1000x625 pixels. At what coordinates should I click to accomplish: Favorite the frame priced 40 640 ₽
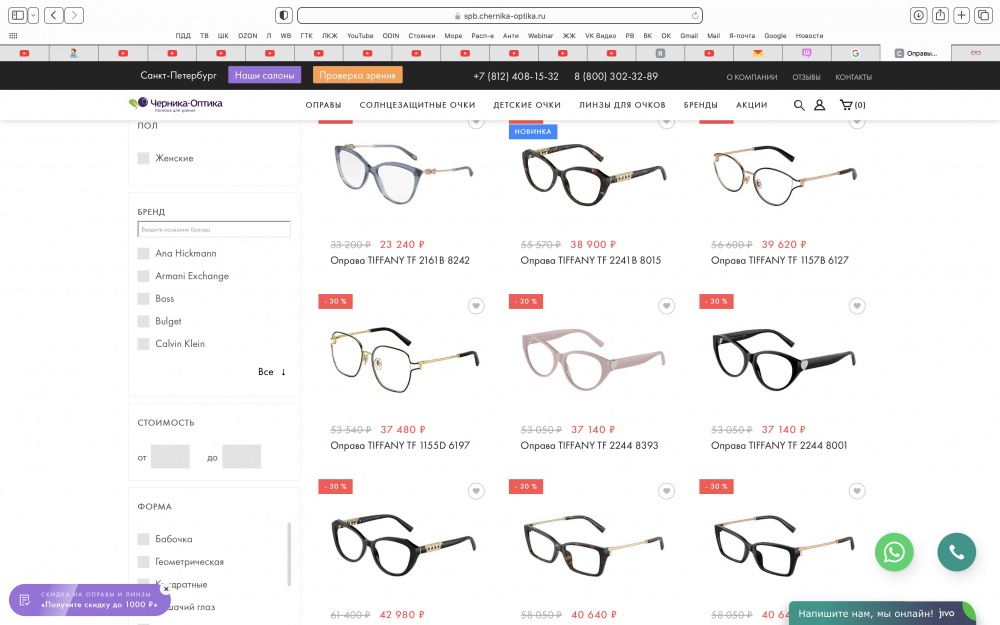coord(666,491)
